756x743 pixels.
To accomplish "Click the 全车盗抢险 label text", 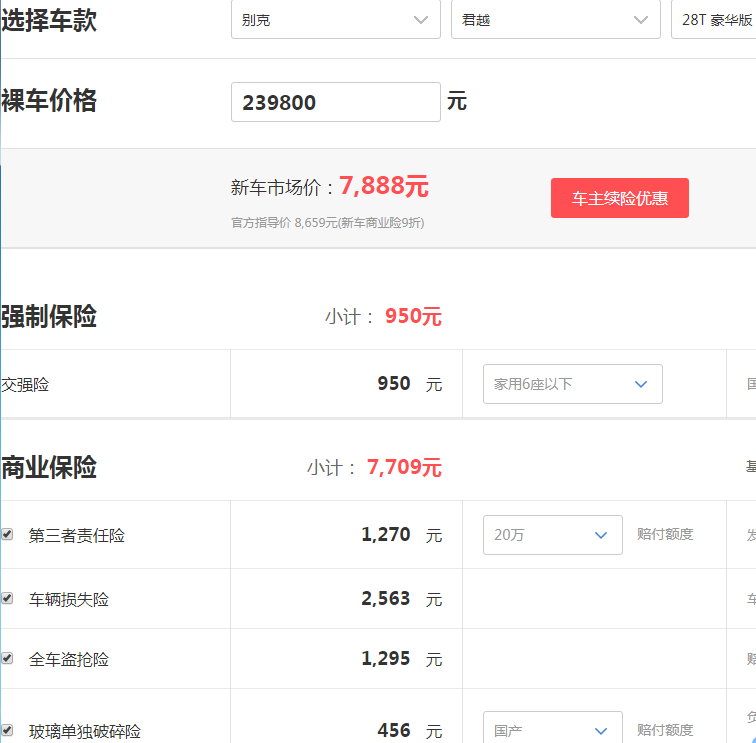I will (x=69, y=659).
